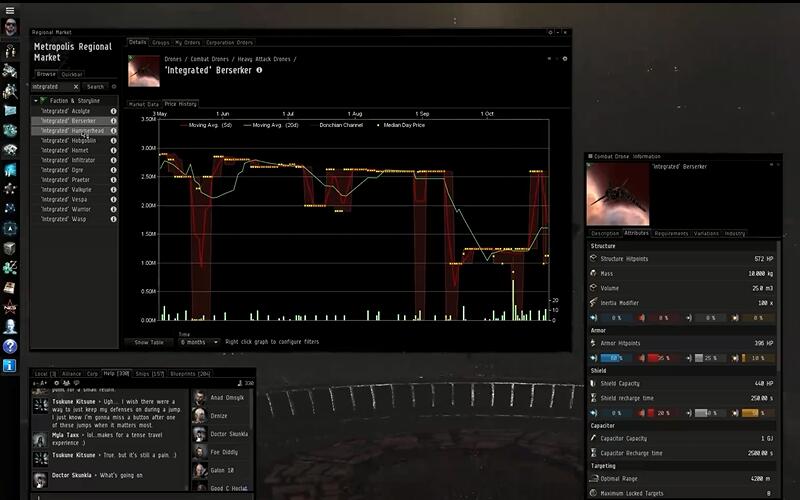Click Mgla Taxx name in chat
The image size is (800, 500).
65,435
